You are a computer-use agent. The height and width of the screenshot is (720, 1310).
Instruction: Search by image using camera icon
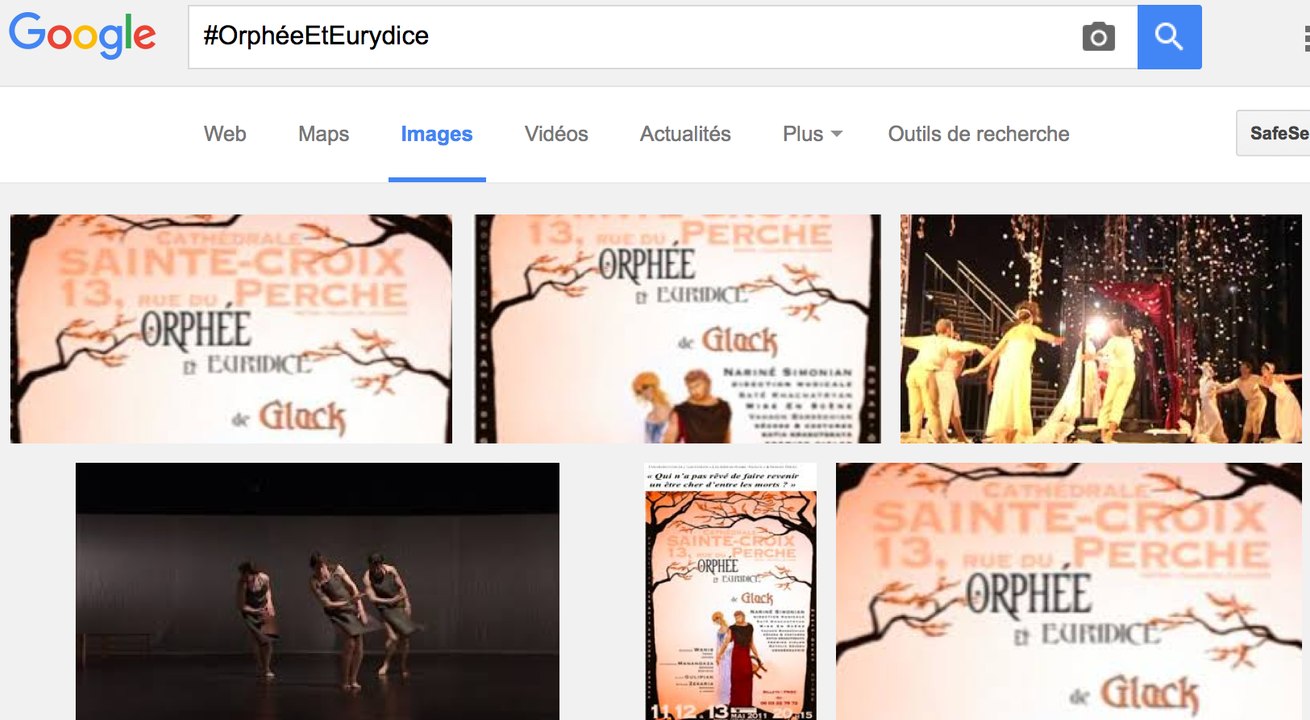pyautogui.click(x=1098, y=37)
